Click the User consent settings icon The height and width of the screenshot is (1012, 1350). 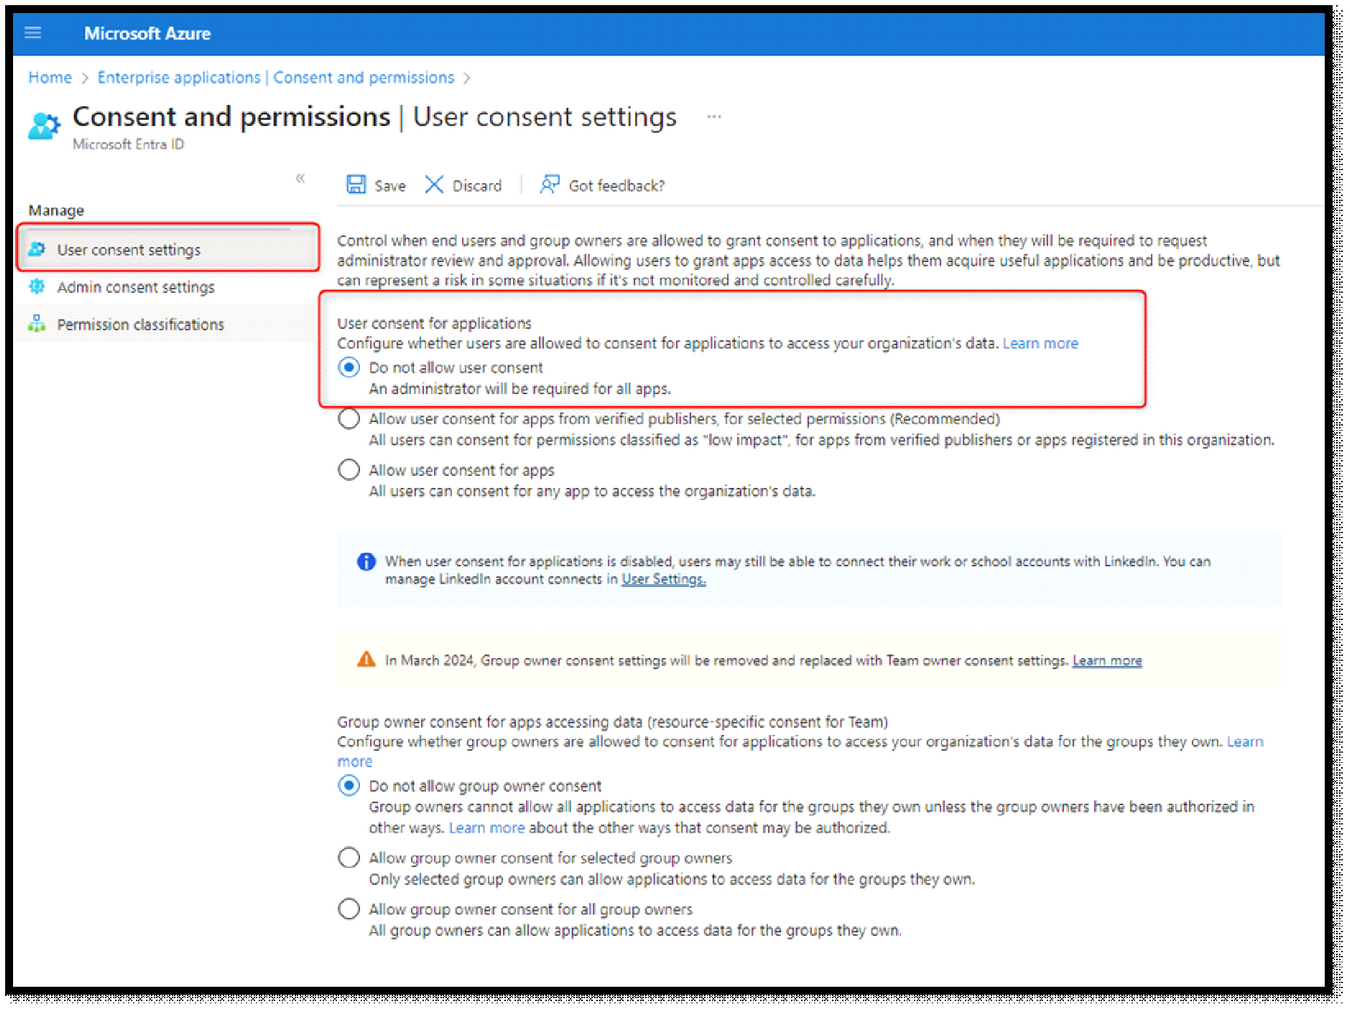tap(37, 249)
